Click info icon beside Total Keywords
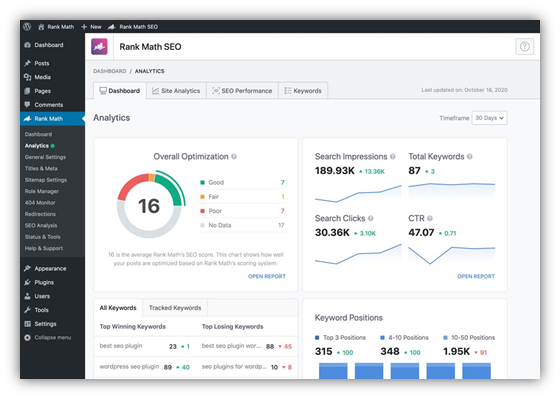The width and height of the screenshot is (560, 398). tap(470, 156)
